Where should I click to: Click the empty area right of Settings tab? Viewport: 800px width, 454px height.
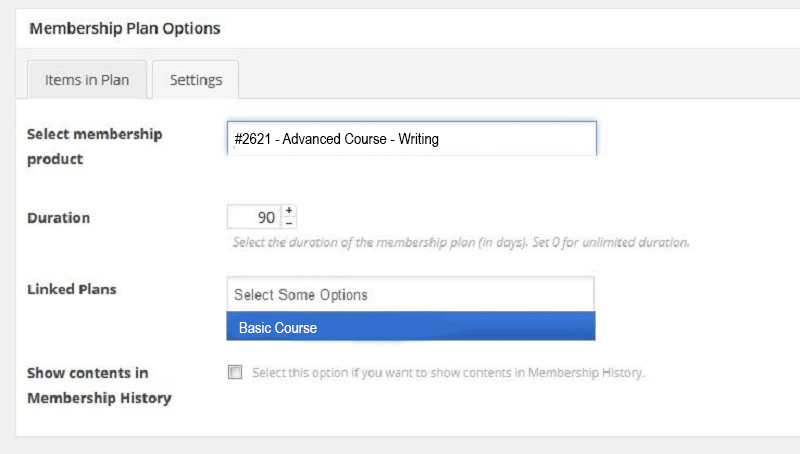coord(519,80)
